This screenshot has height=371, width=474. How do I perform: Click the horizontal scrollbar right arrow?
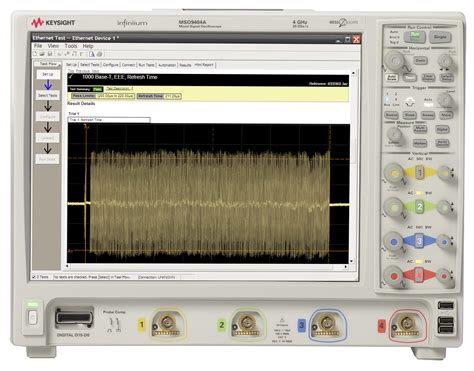(x=346, y=267)
